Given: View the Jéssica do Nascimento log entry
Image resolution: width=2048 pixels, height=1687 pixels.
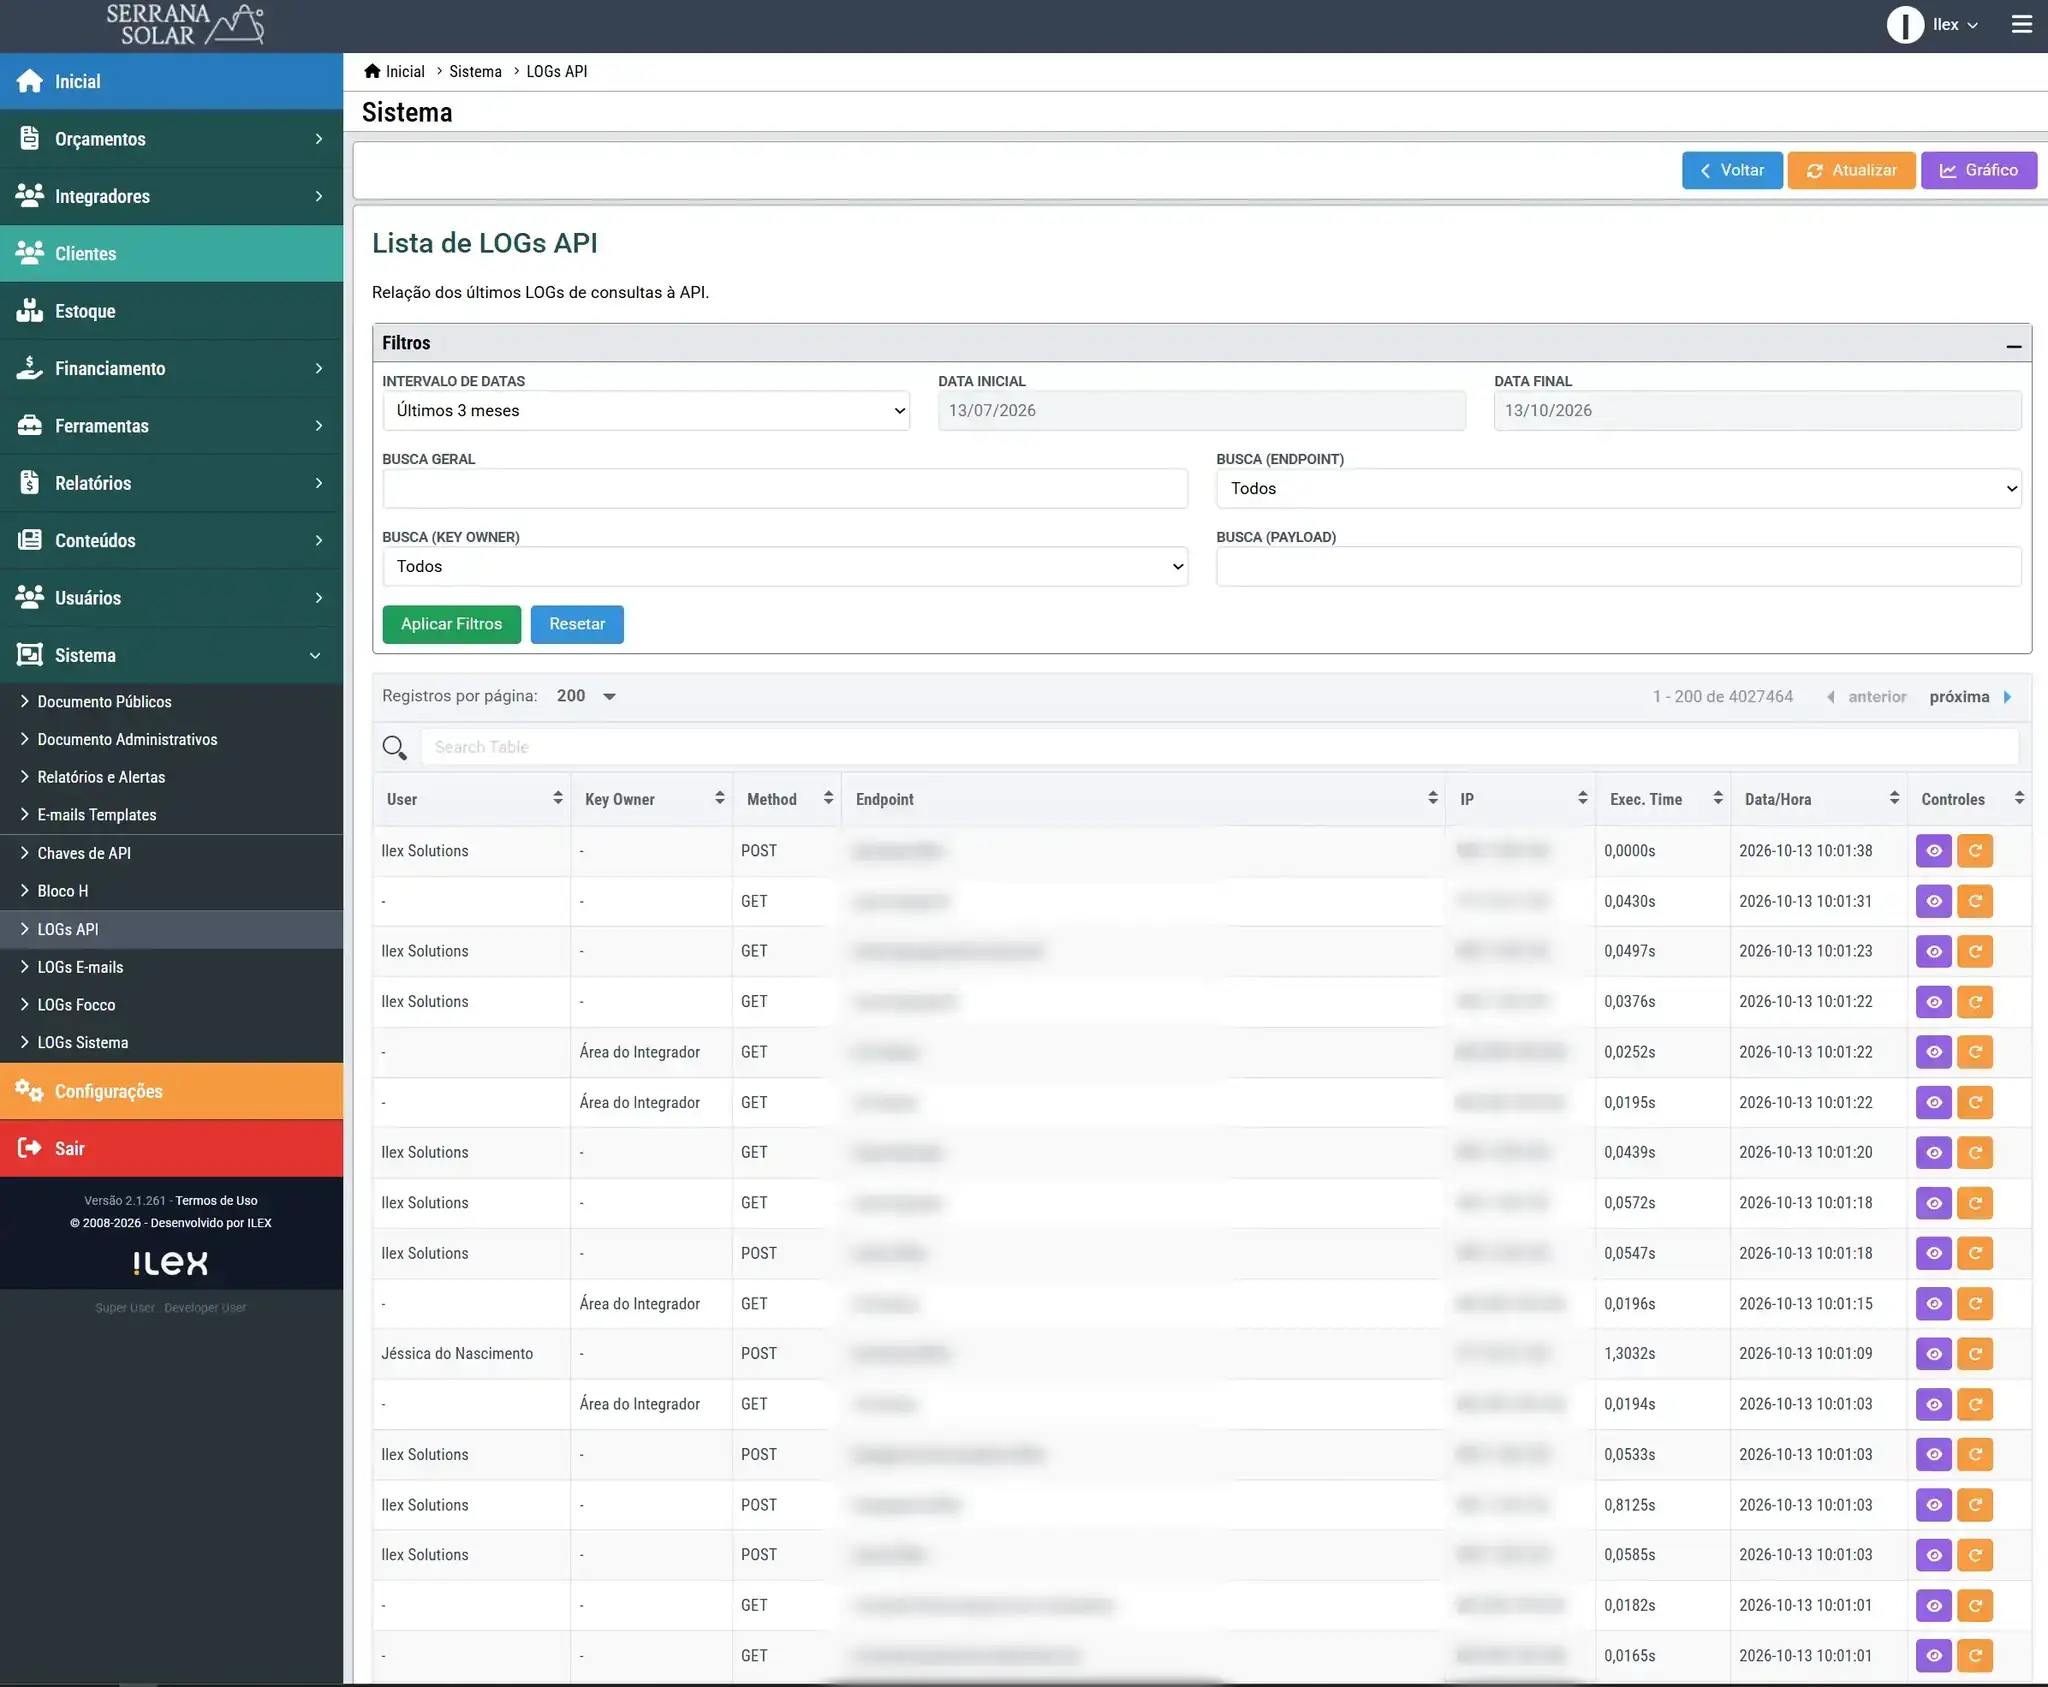Looking at the screenshot, I should point(1933,1354).
